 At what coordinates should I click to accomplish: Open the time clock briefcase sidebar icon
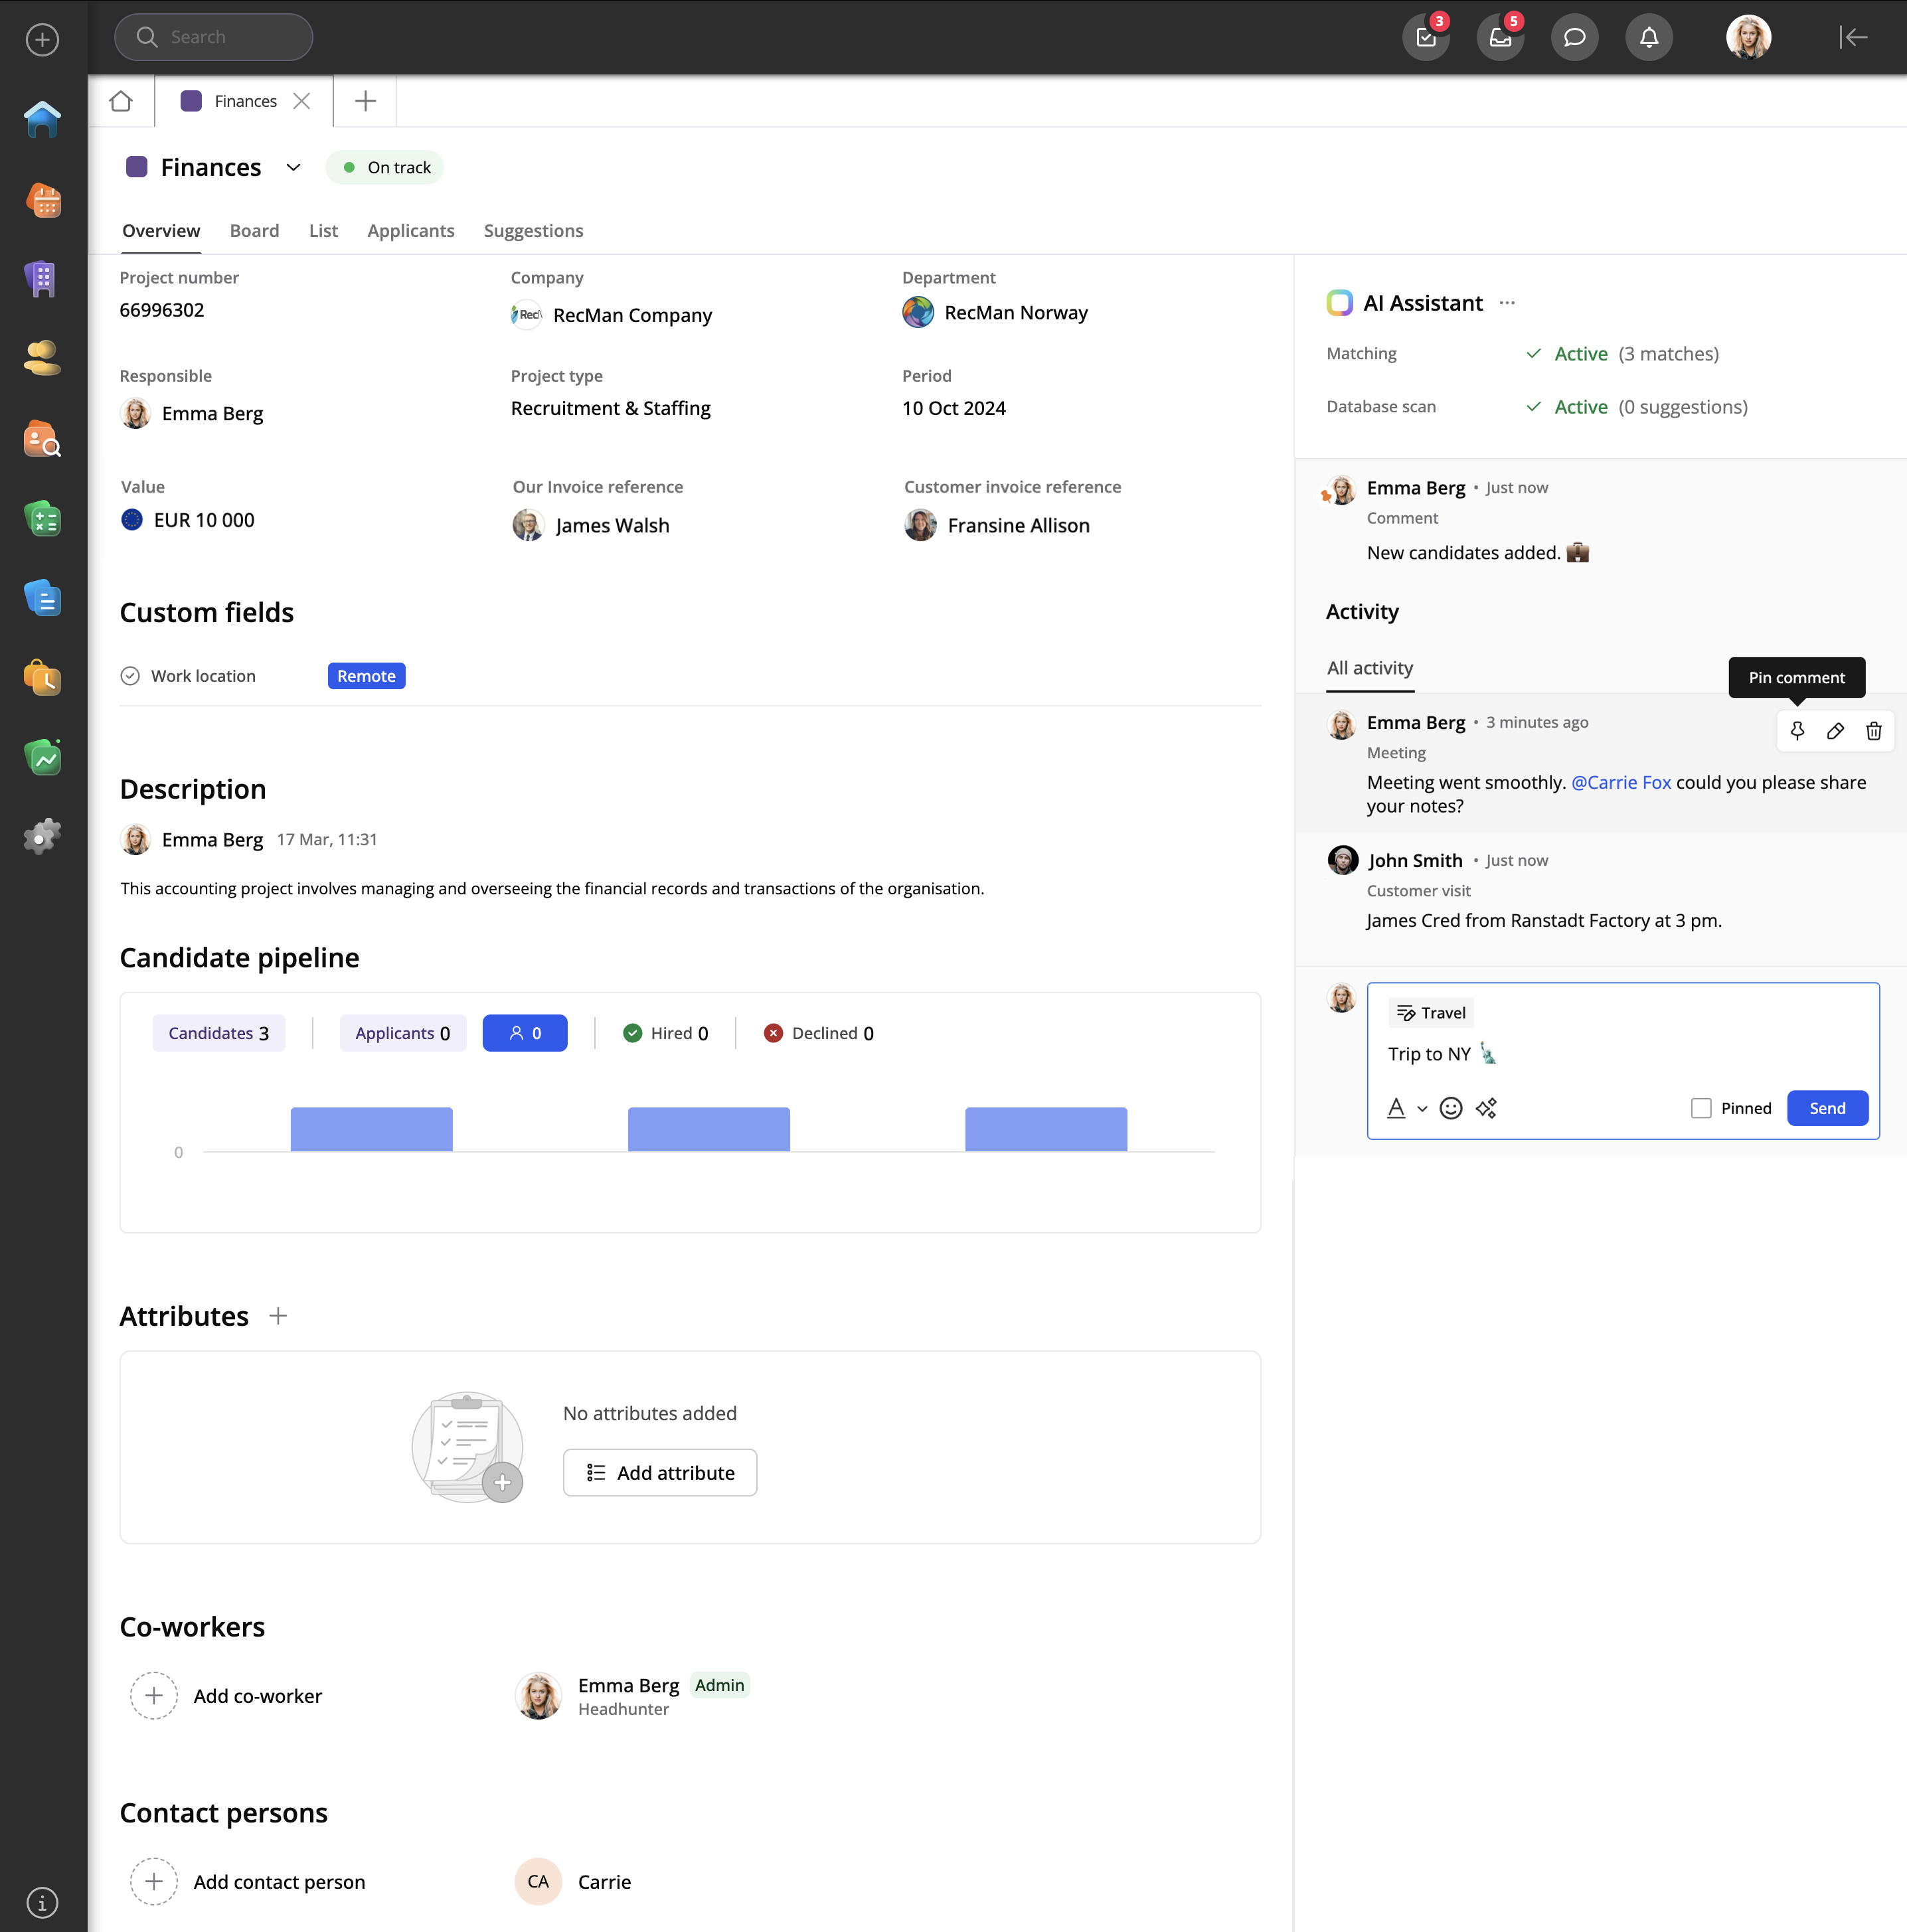point(42,677)
